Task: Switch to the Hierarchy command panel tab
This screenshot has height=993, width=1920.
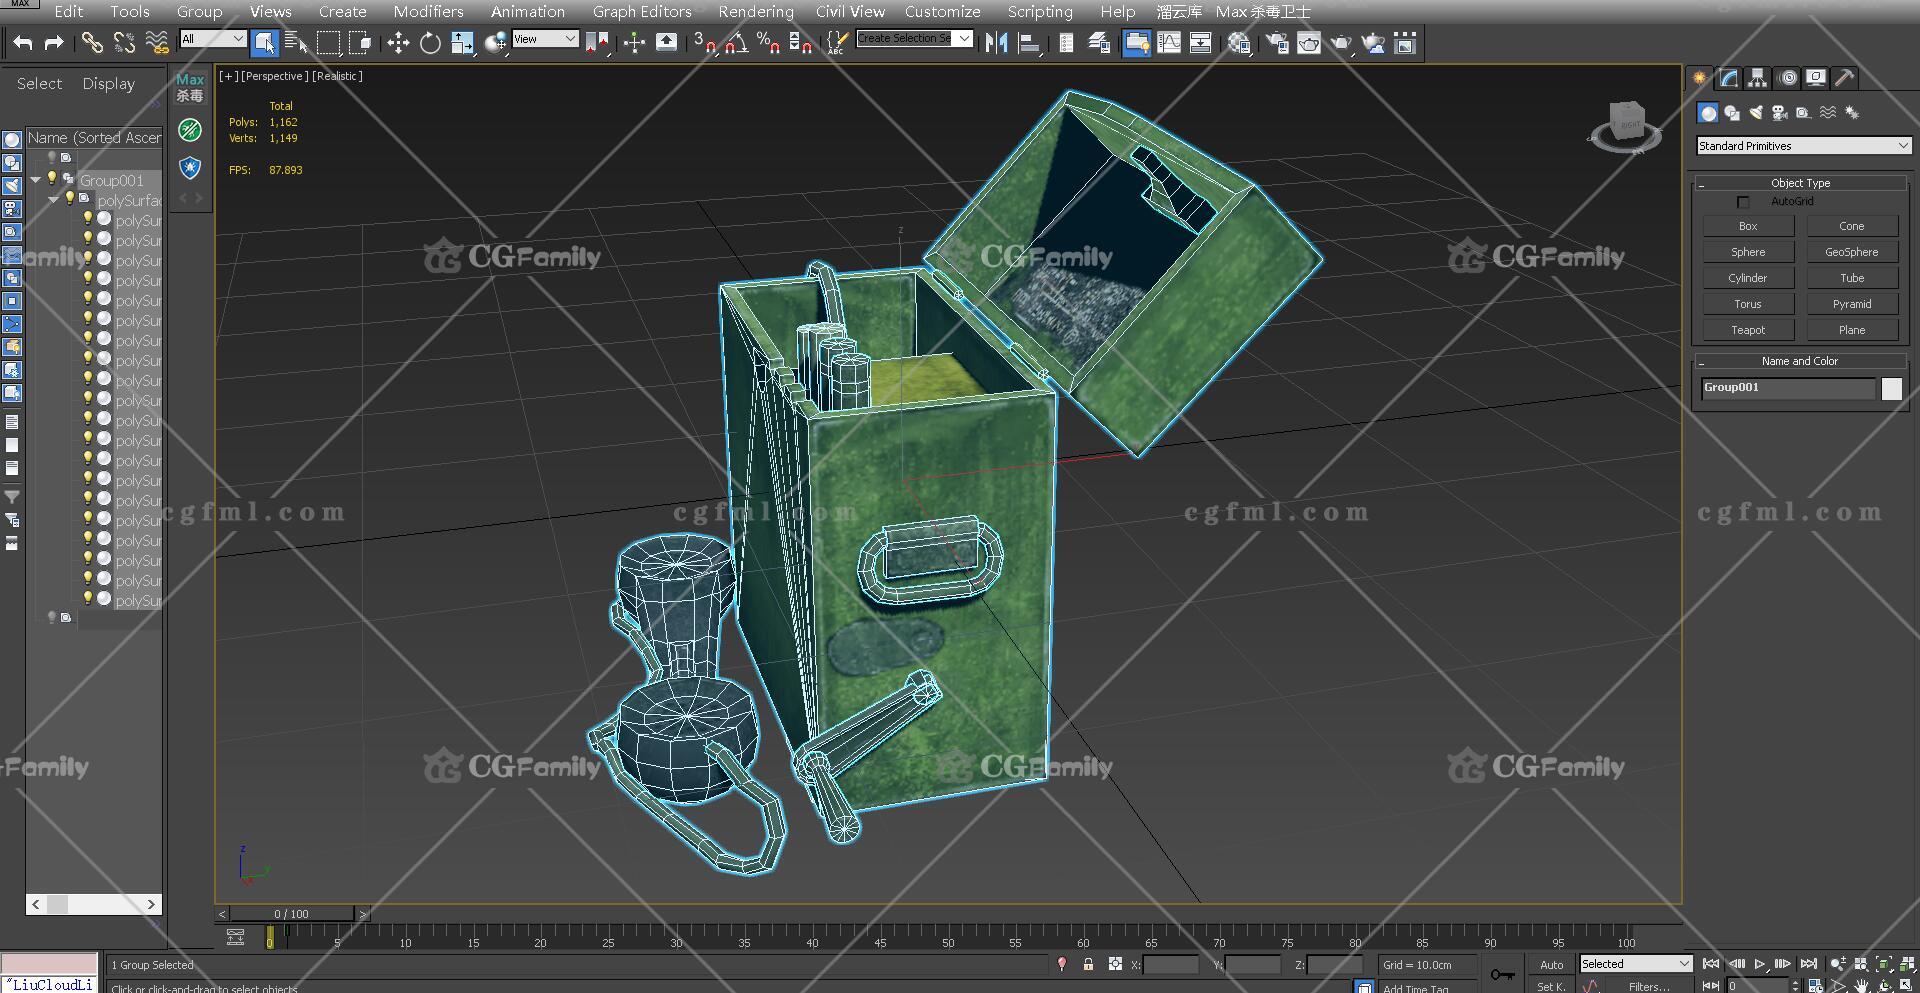Action: click(x=1758, y=78)
